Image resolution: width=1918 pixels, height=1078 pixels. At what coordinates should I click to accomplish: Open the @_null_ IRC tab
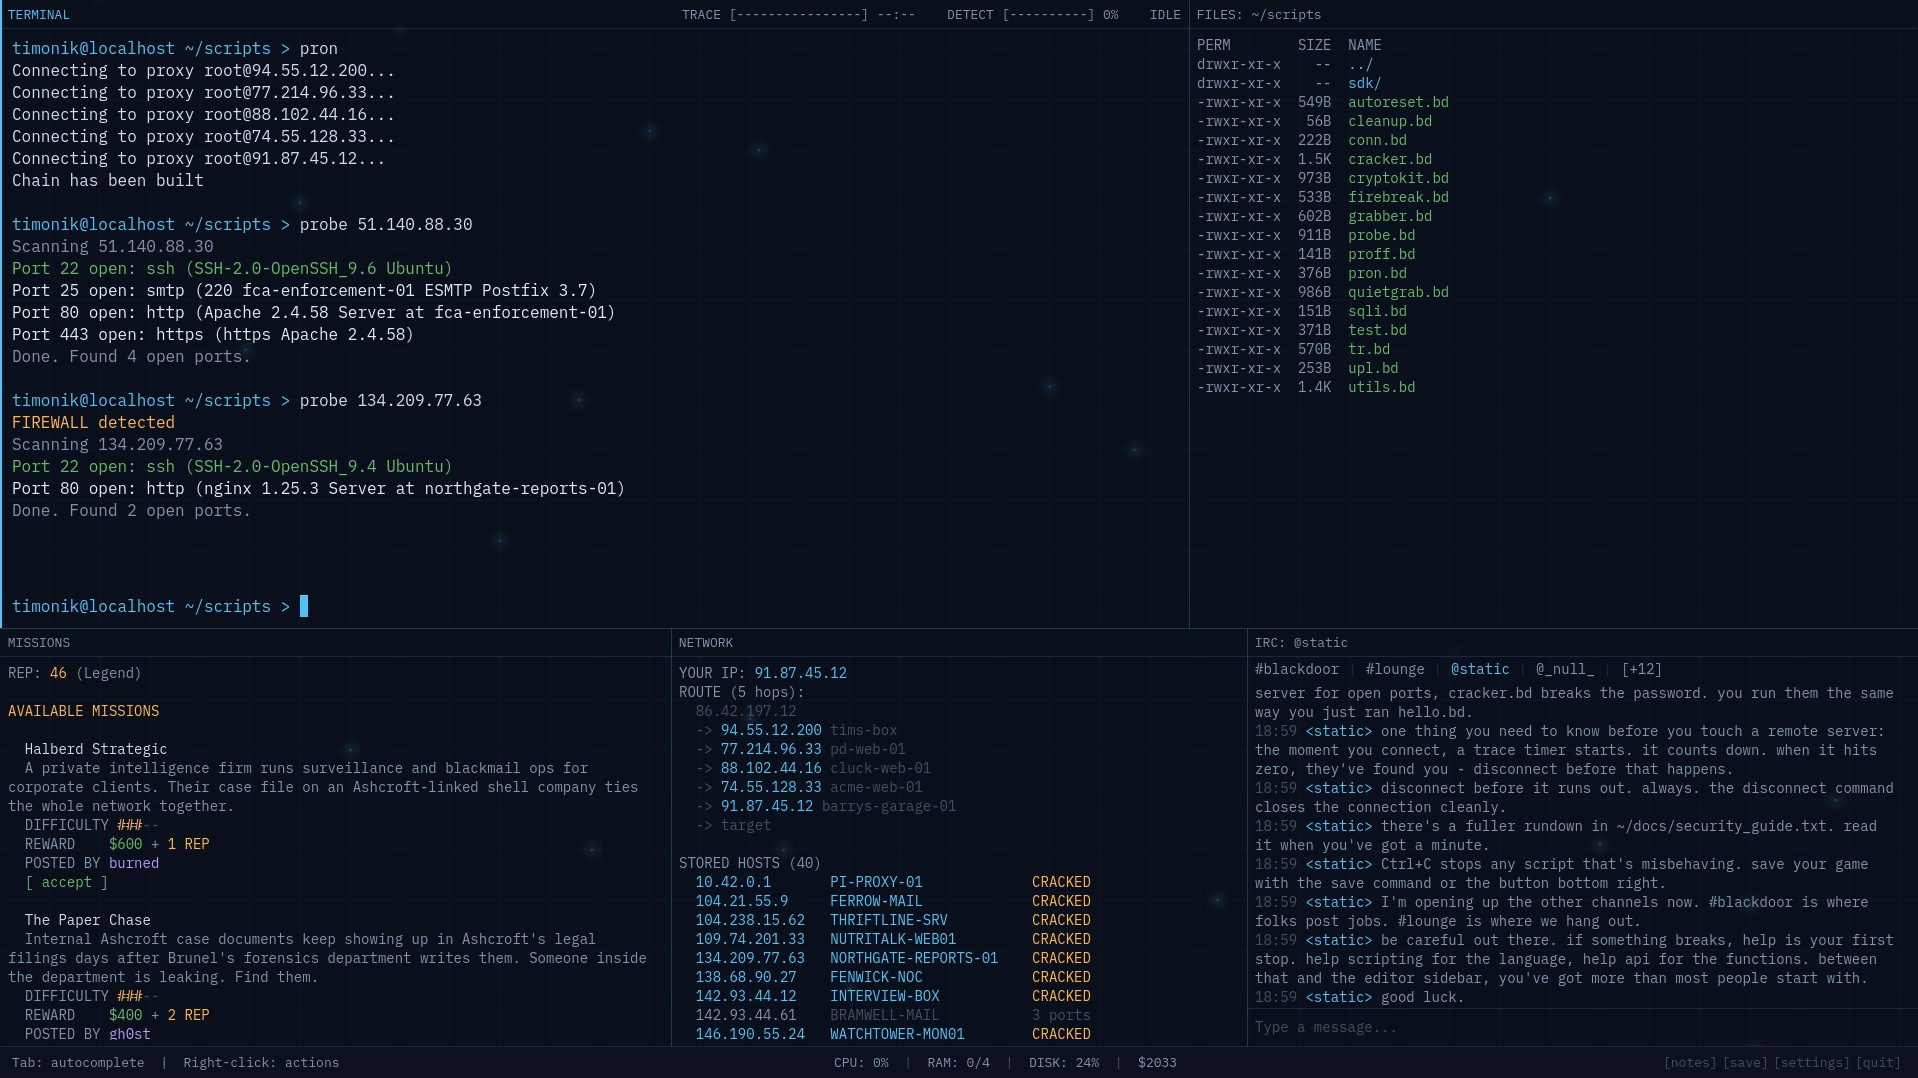click(x=1565, y=669)
